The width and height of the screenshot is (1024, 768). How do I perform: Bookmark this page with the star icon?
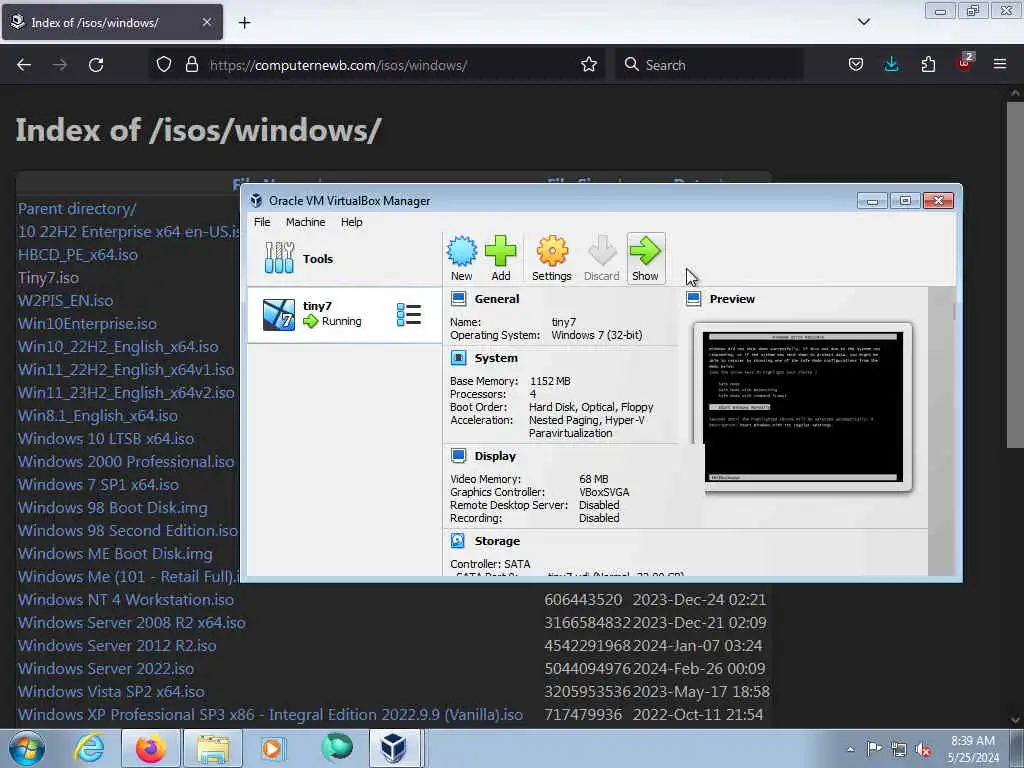pyautogui.click(x=589, y=65)
